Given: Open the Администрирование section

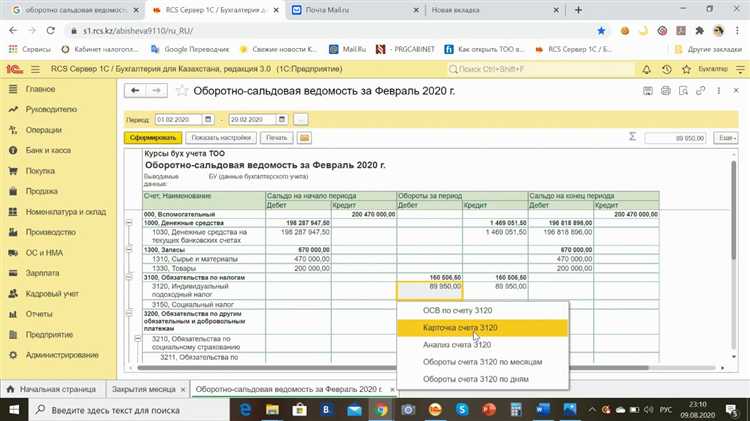Looking at the screenshot, I should 62,355.
